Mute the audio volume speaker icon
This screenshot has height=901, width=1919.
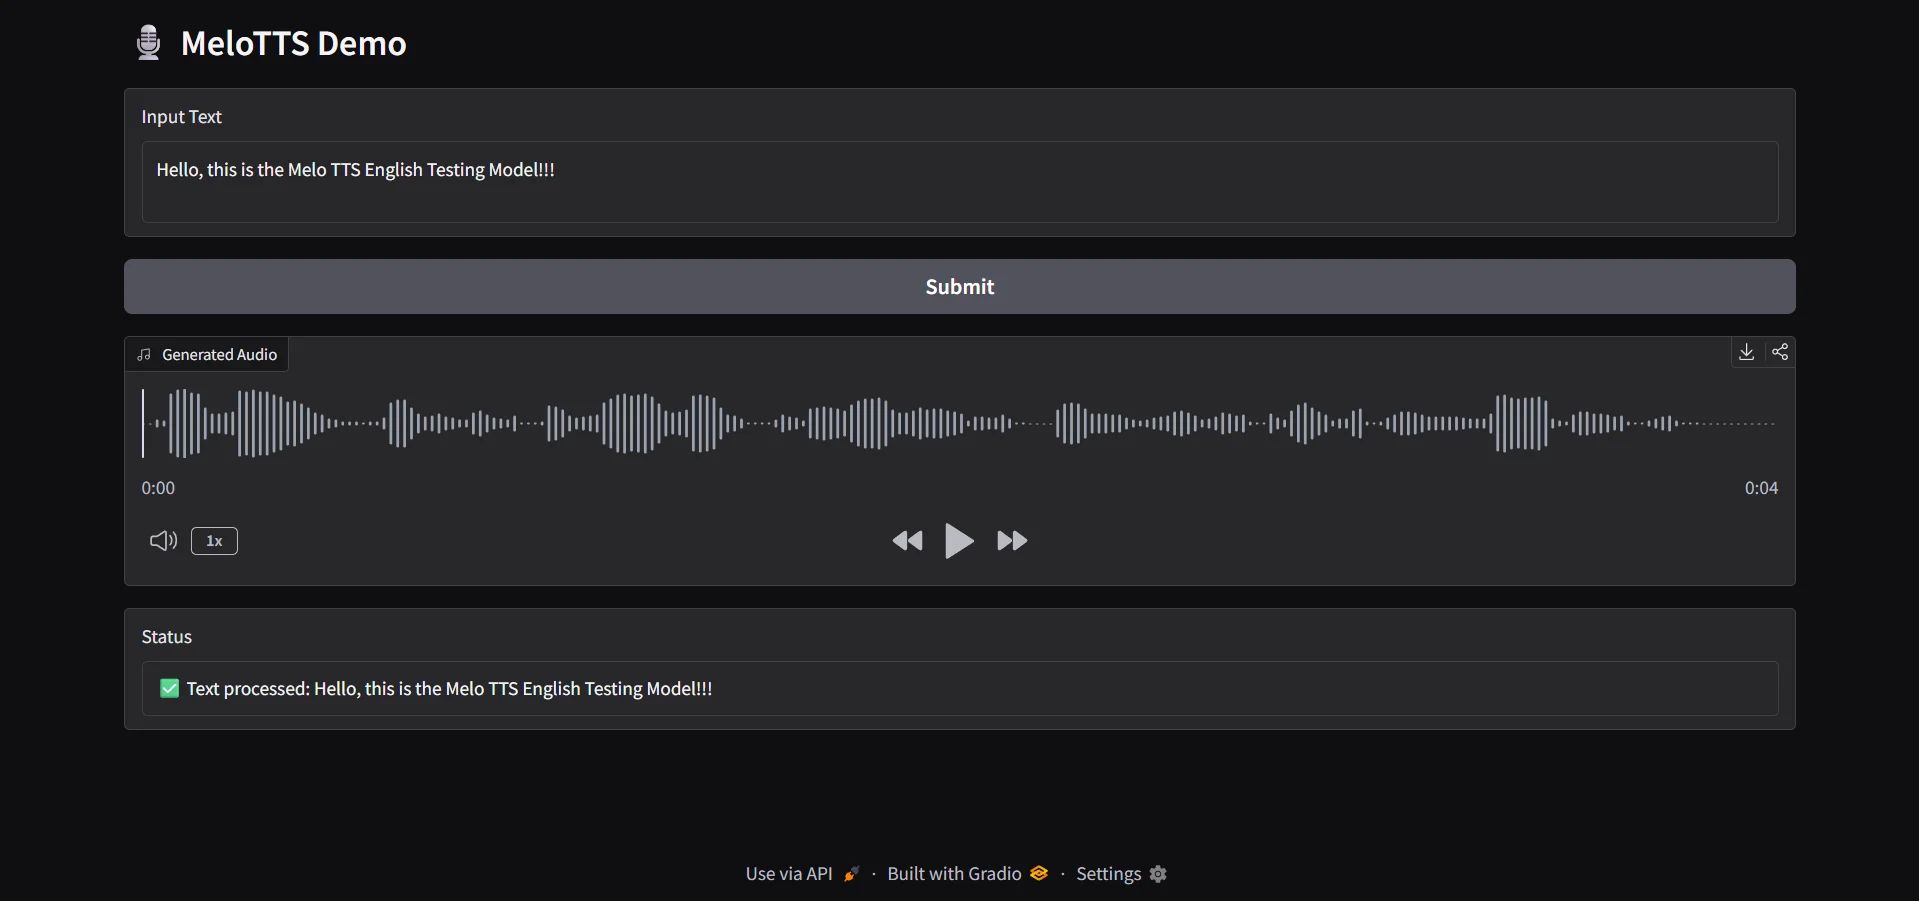163,541
